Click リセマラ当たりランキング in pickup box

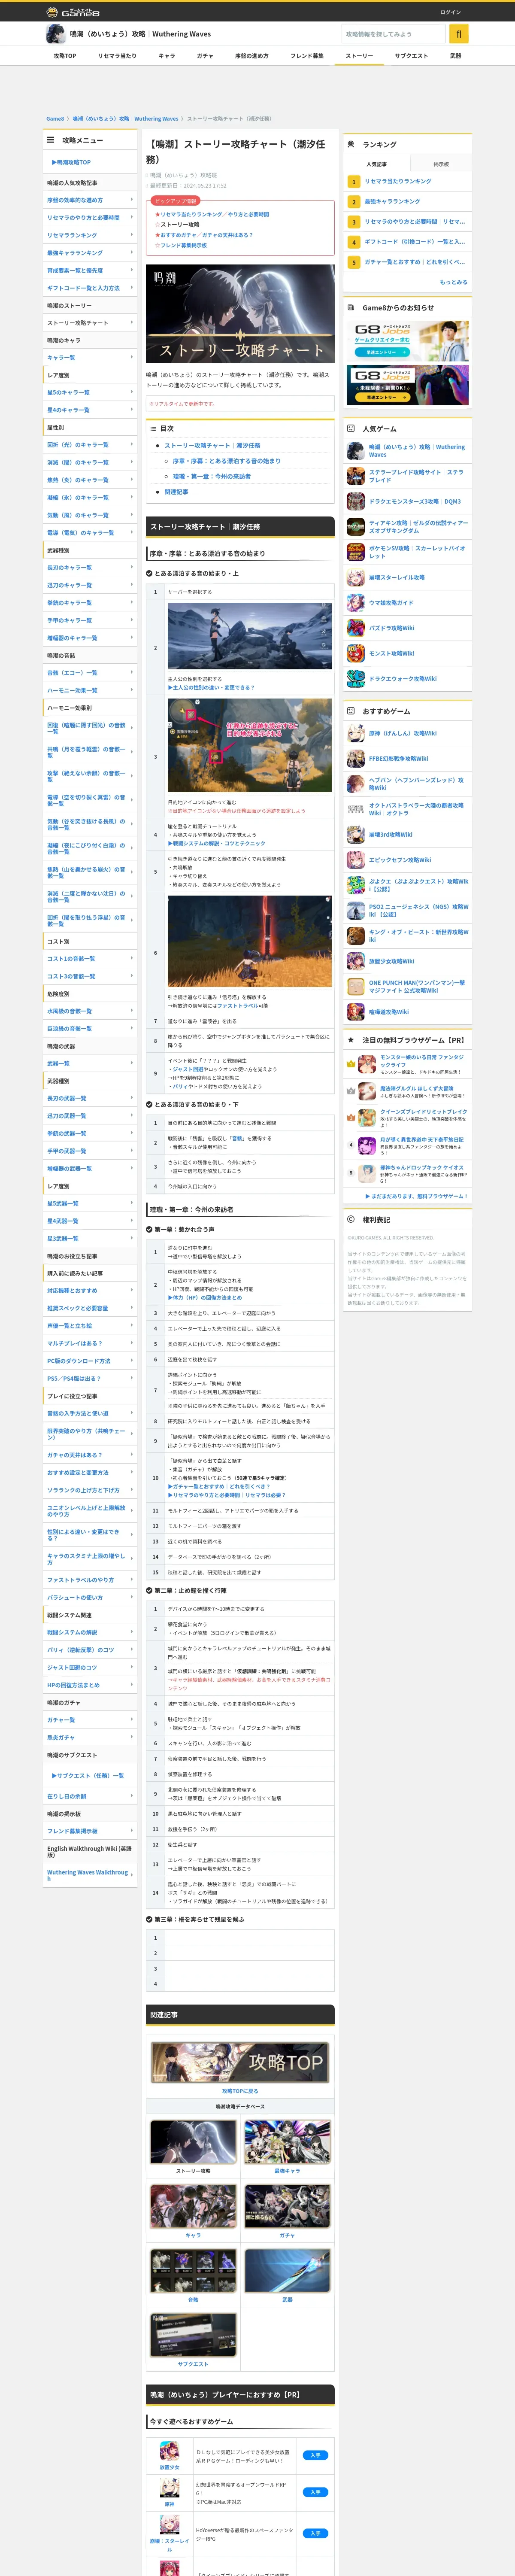coord(191,214)
